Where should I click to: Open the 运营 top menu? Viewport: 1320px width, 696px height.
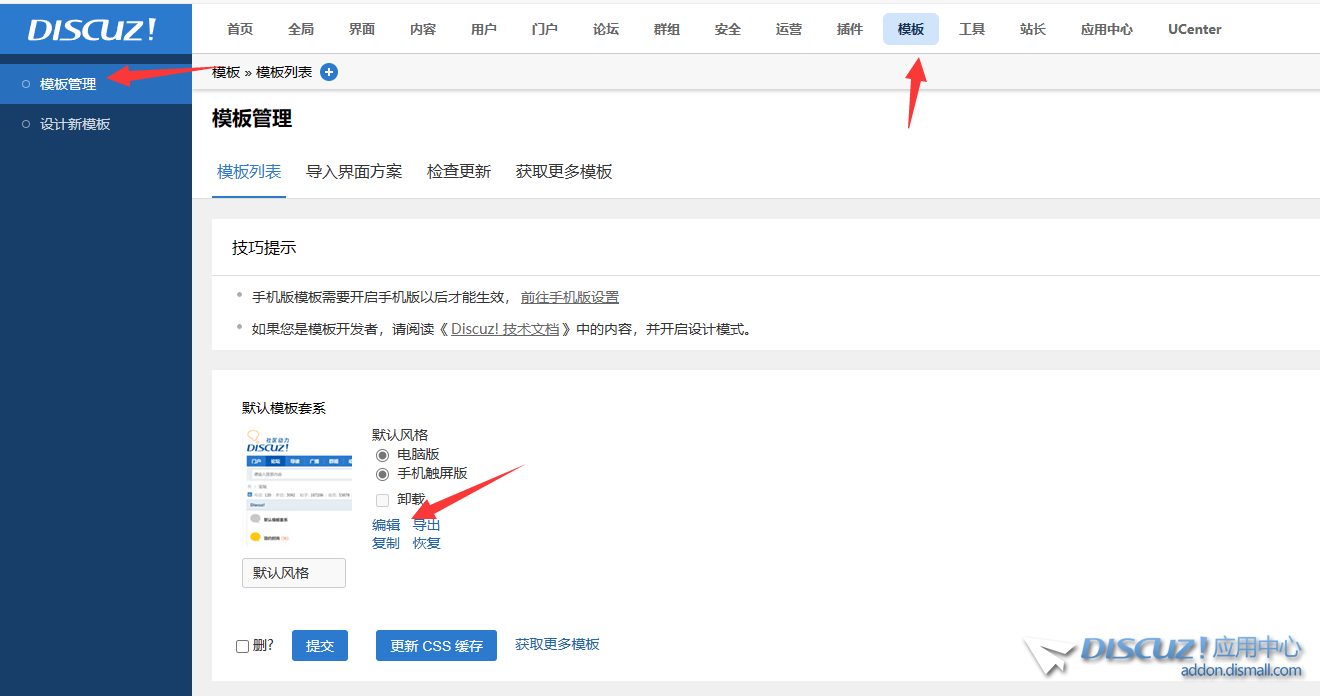789,29
